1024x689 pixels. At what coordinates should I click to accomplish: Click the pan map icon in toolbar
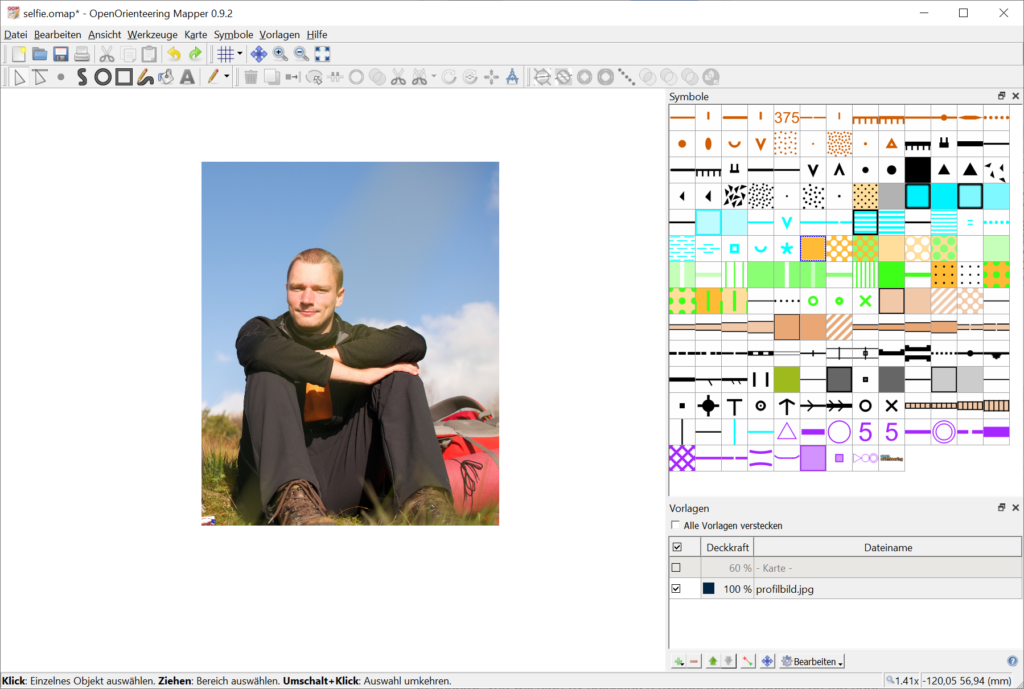point(258,54)
